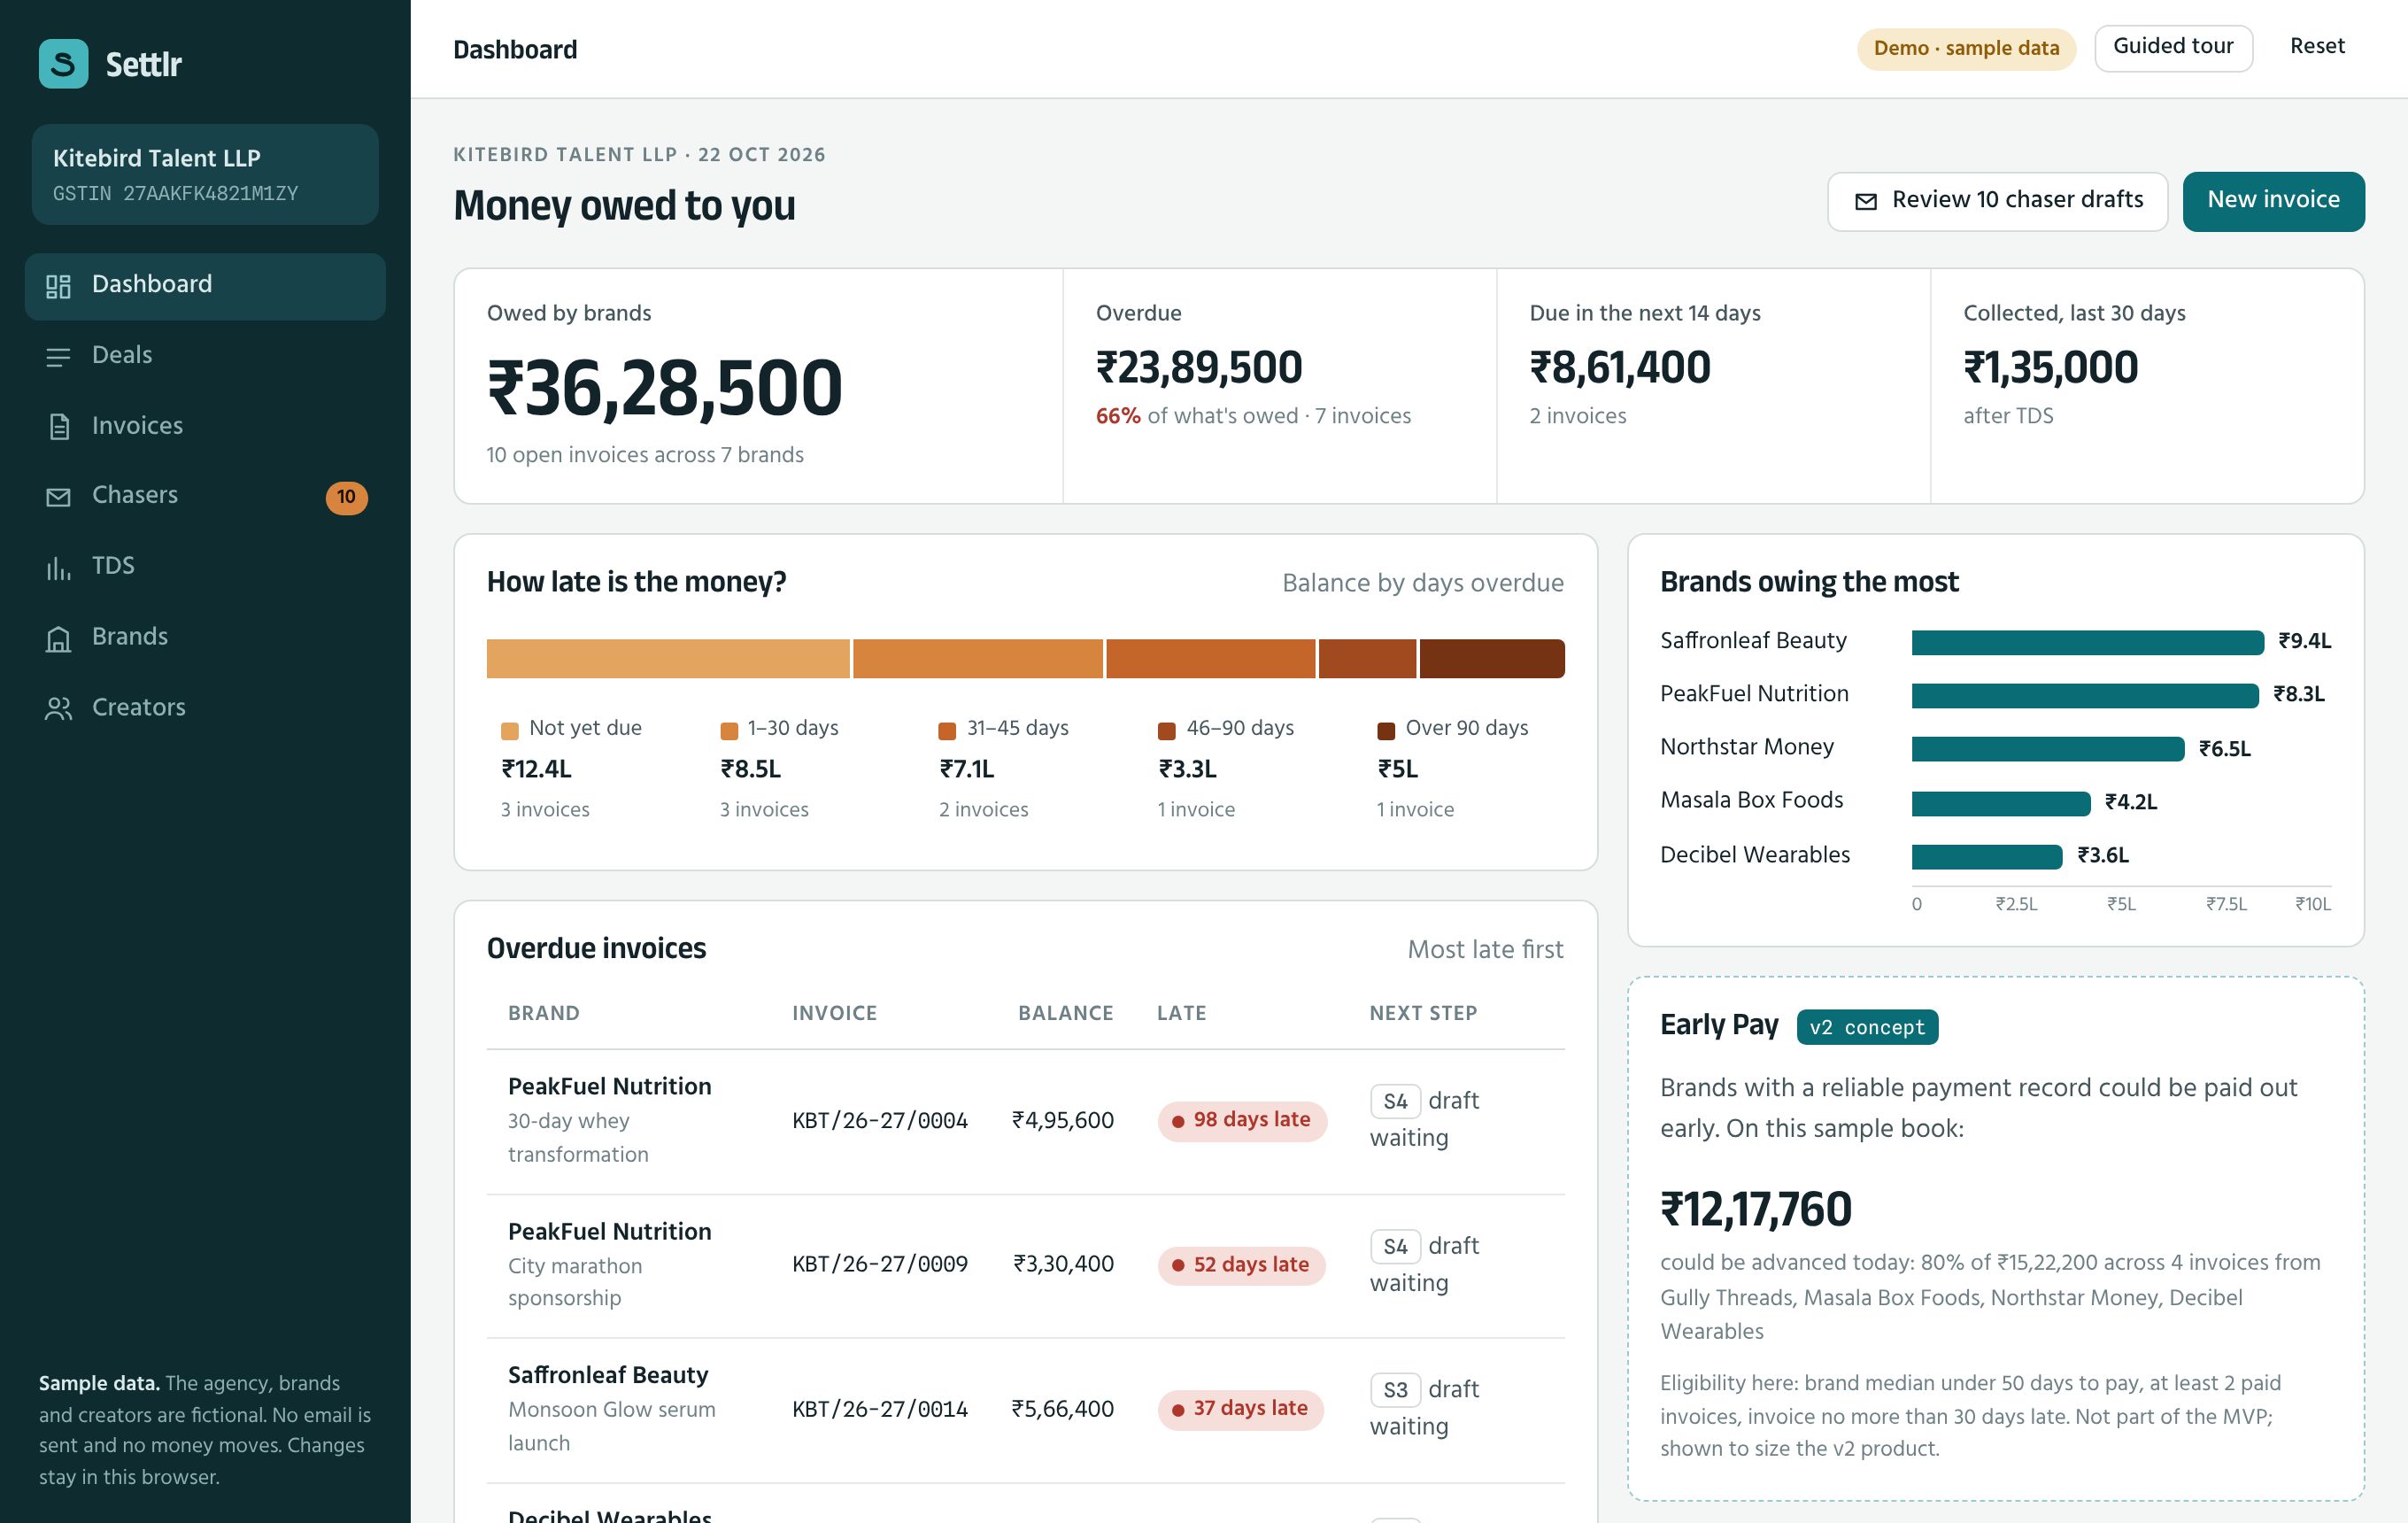The width and height of the screenshot is (2408, 1523).
Task: Click the v2 concept tag
Action: pyautogui.click(x=1867, y=1028)
